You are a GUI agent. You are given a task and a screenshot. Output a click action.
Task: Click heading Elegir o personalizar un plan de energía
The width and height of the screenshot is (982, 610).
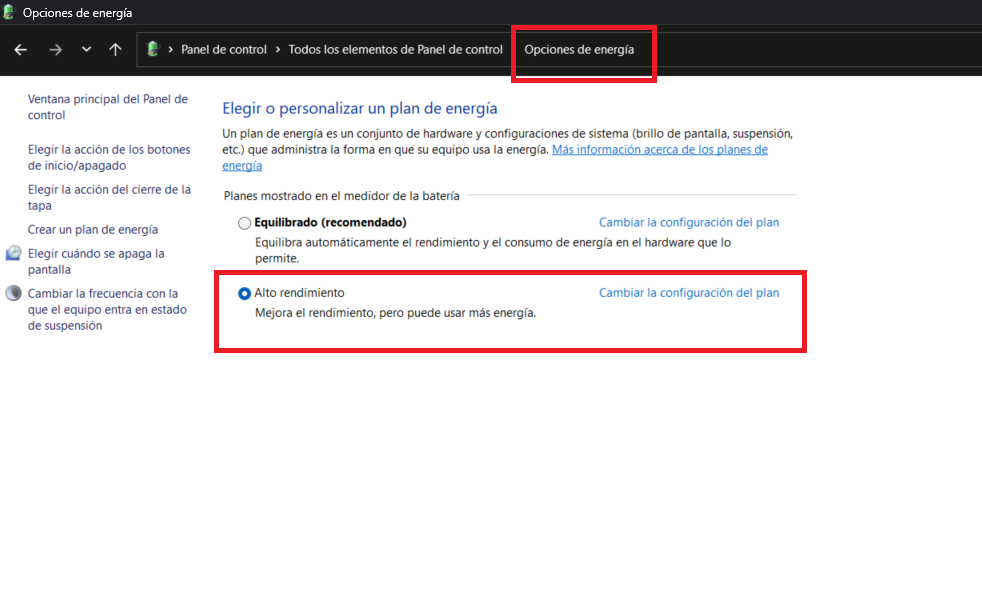coord(360,108)
